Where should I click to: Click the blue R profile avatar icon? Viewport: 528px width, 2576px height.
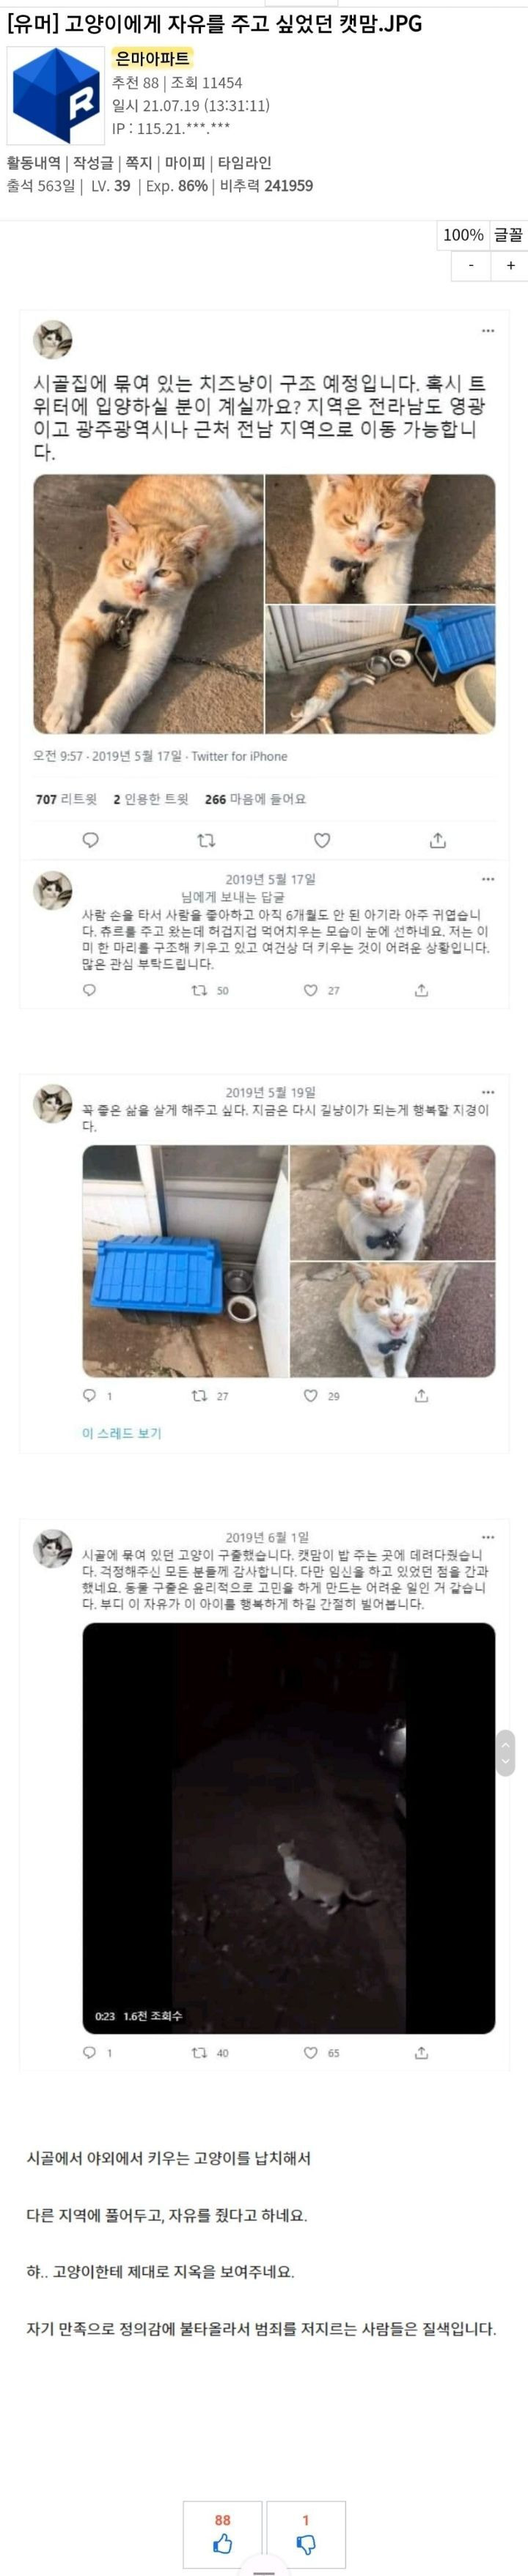56,96
